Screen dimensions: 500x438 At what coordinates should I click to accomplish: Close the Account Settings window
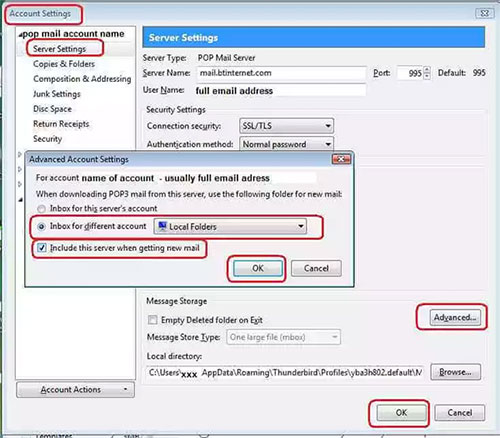click(x=484, y=13)
